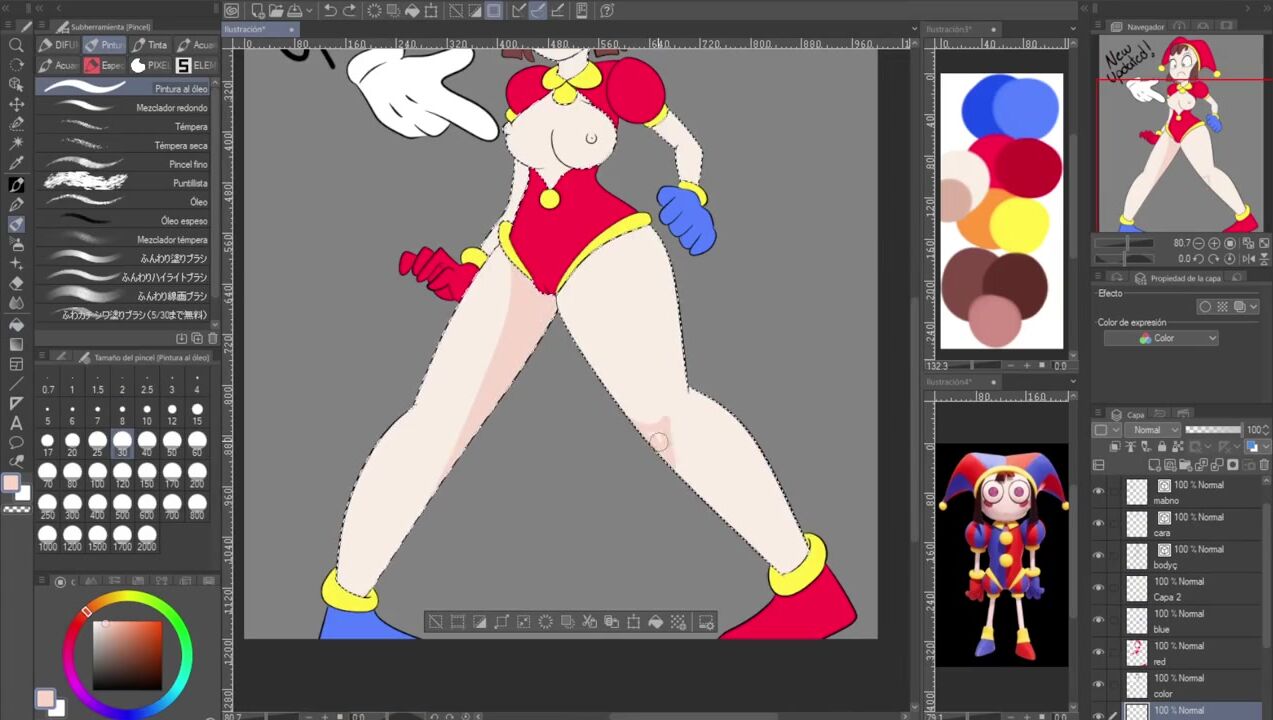1273x720 pixels.
Task: Hide the 'red' layer eye icon
Action: [1099, 652]
